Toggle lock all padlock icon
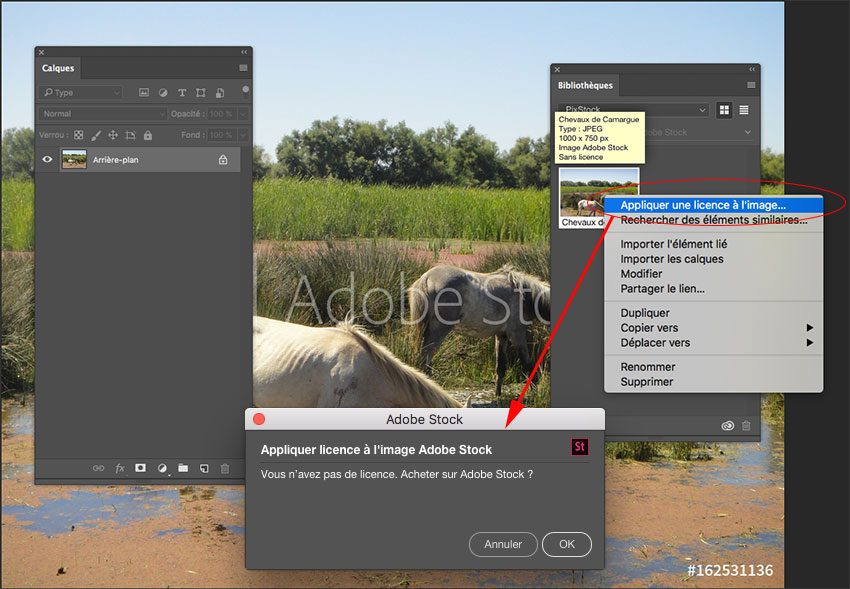The width and height of the screenshot is (850, 589). tap(147, 135)
